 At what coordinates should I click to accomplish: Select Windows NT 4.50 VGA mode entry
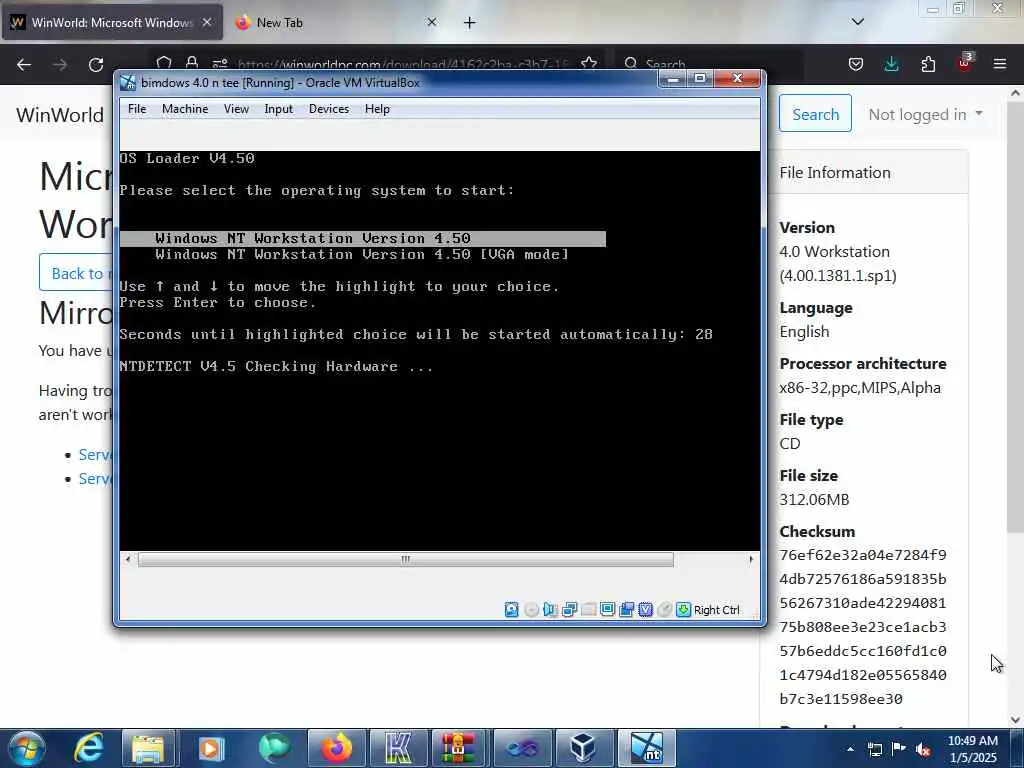pos(362,255)
